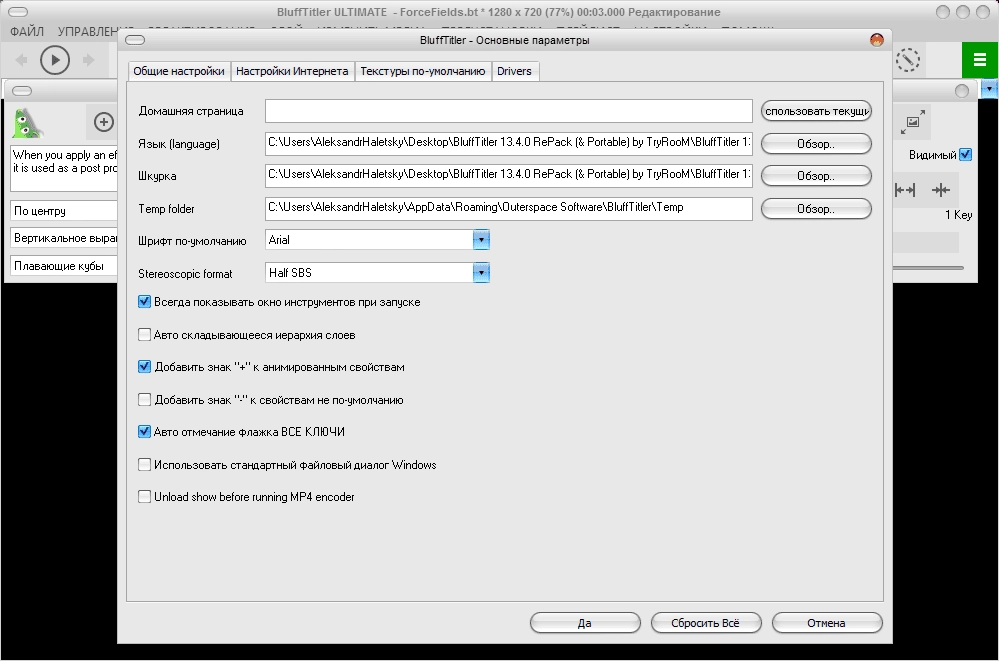
Task: Click the Отмена button
Action: point(827,623)
